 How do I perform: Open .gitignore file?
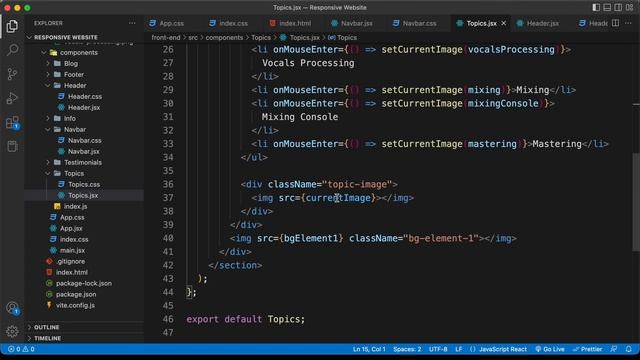pos(70,262)
